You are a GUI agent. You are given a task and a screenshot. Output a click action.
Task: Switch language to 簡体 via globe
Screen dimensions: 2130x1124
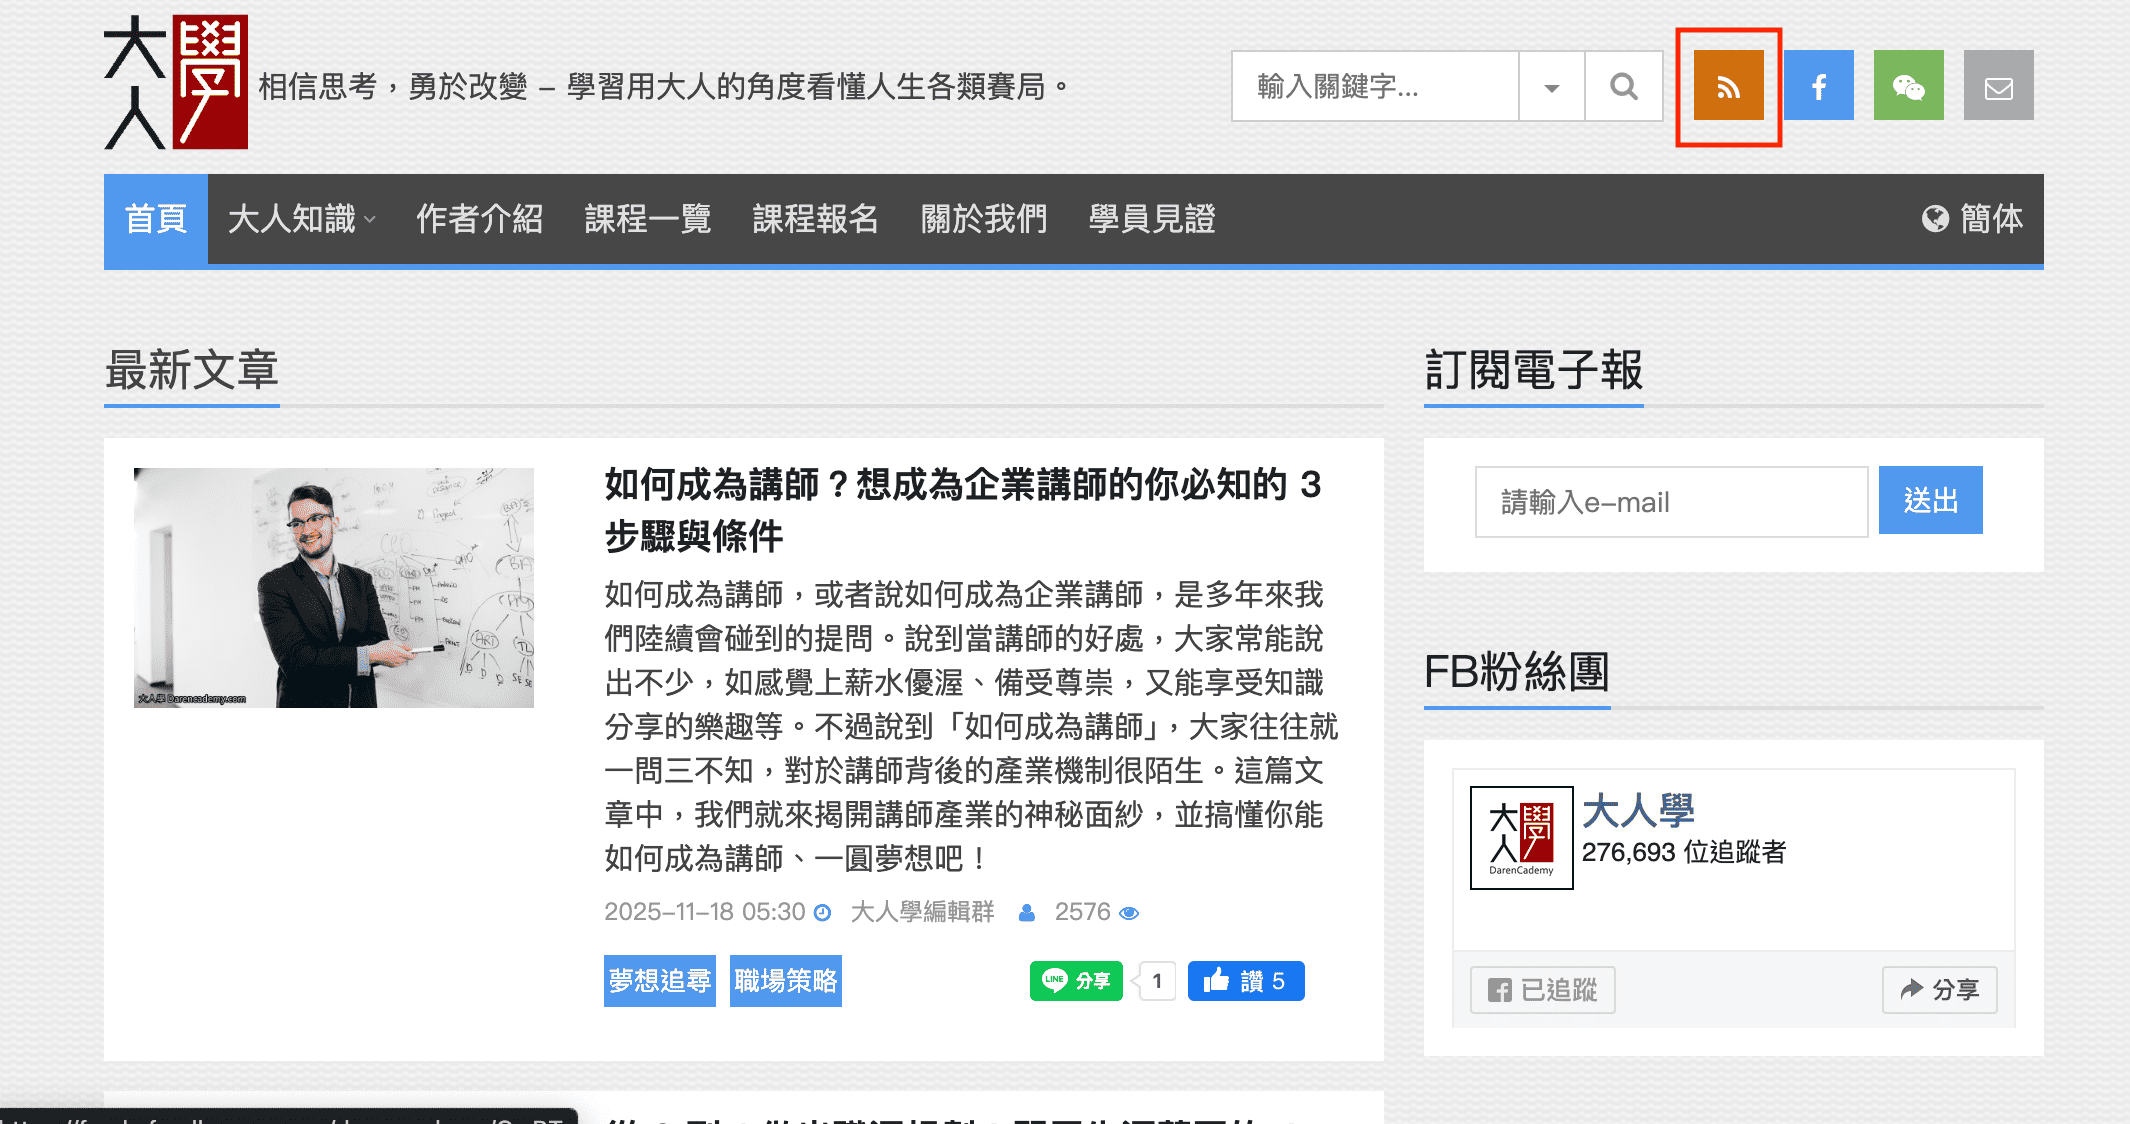pos(1972,219)
